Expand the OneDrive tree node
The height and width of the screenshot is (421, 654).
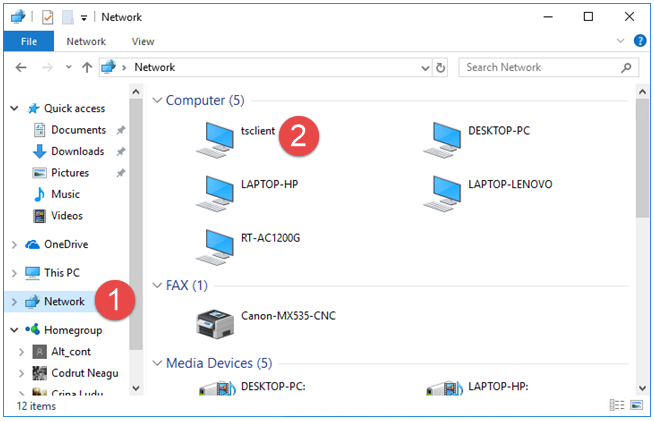pos(14,245)
